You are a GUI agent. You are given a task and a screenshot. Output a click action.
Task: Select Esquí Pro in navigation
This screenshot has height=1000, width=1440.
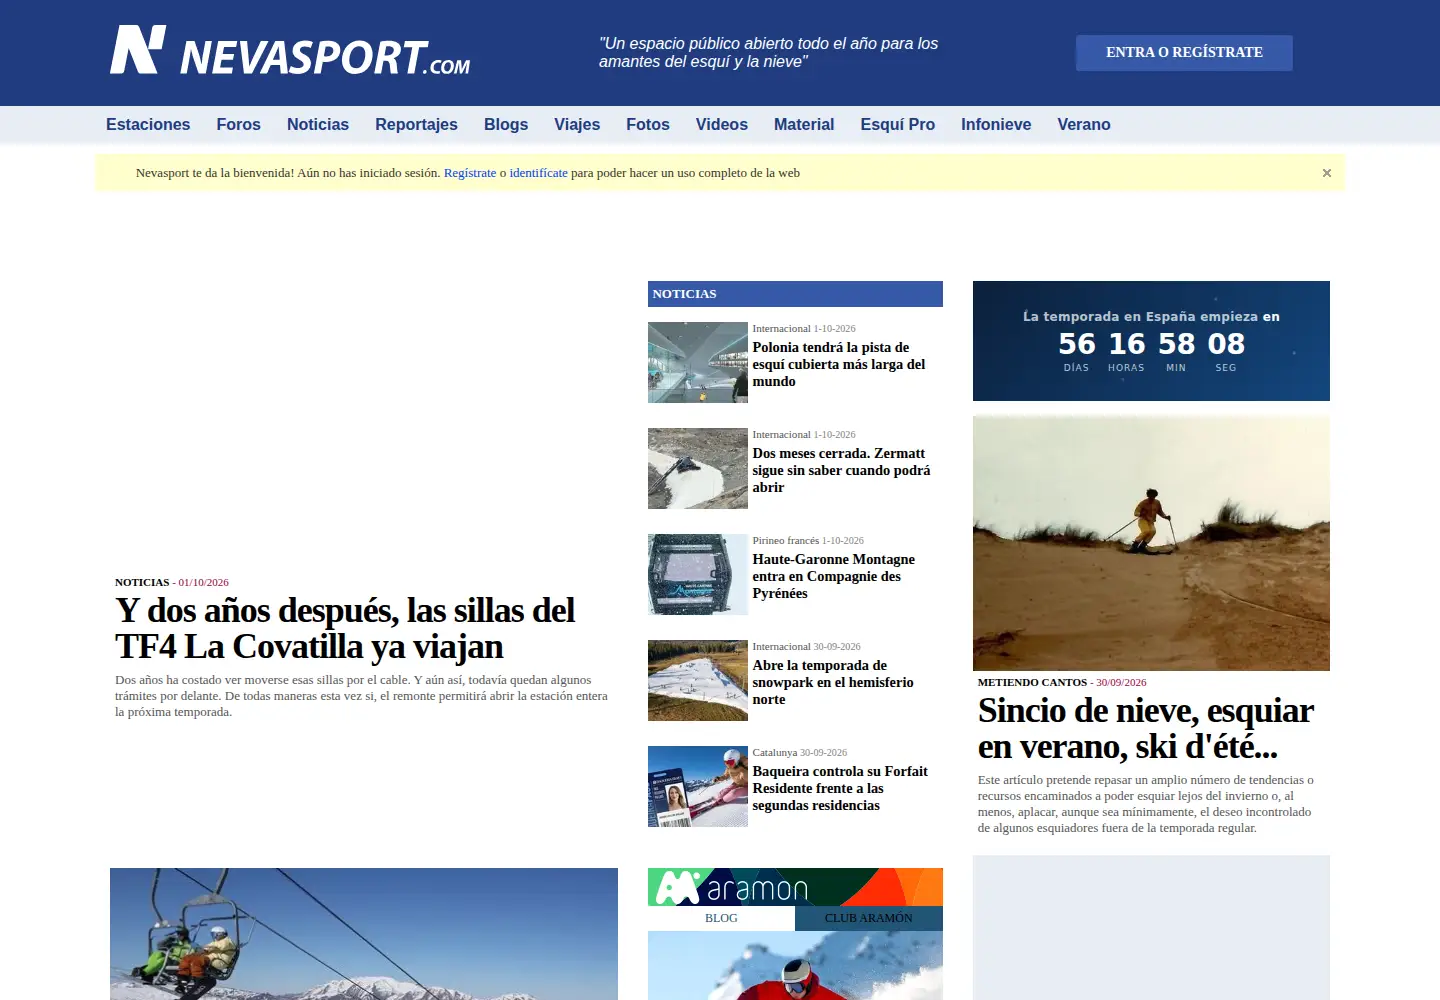[898, 125]
